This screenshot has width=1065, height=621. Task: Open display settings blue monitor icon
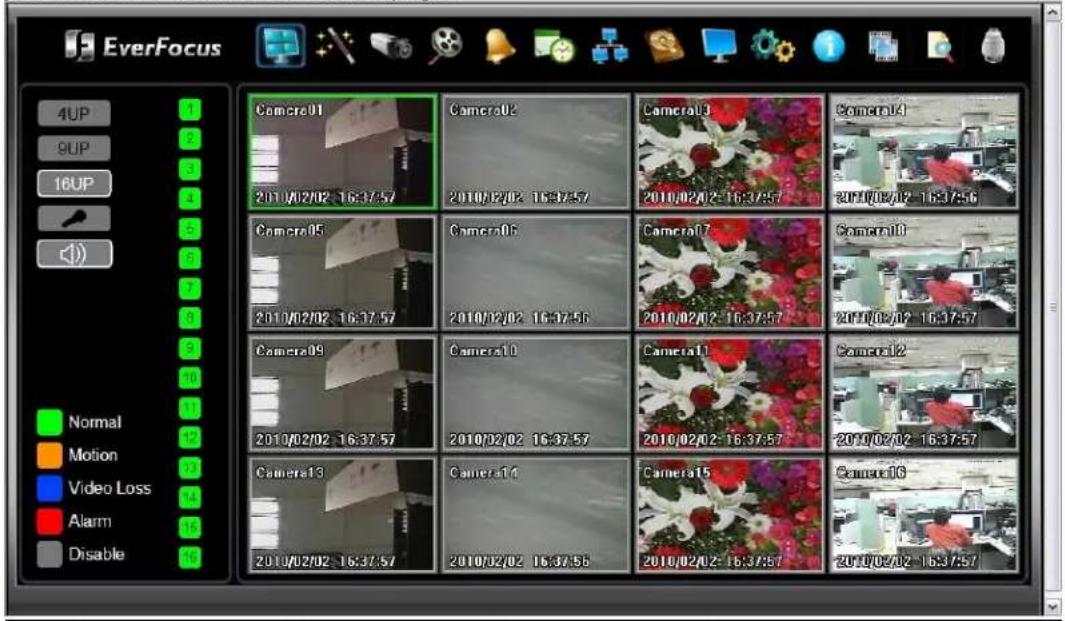click(x=719, y=46)
